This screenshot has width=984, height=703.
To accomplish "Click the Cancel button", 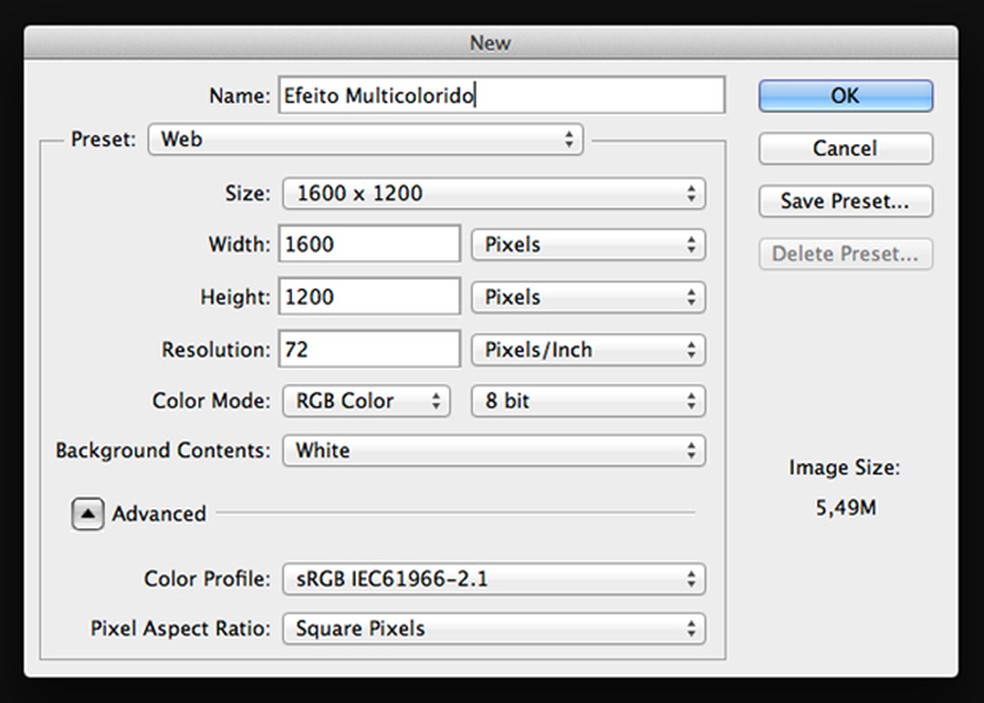I will pos(845,149).
